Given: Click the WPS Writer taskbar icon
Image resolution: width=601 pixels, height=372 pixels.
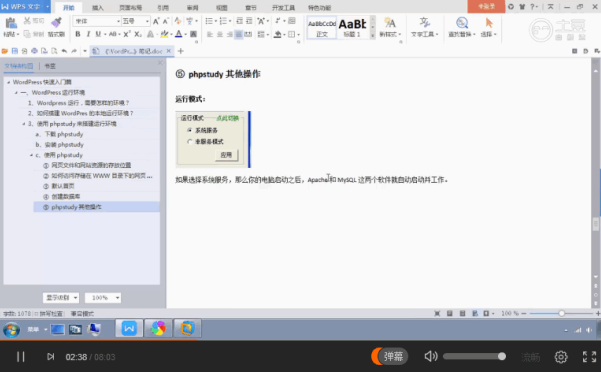Looking at the screenshot, I should [x=129, y=328].
